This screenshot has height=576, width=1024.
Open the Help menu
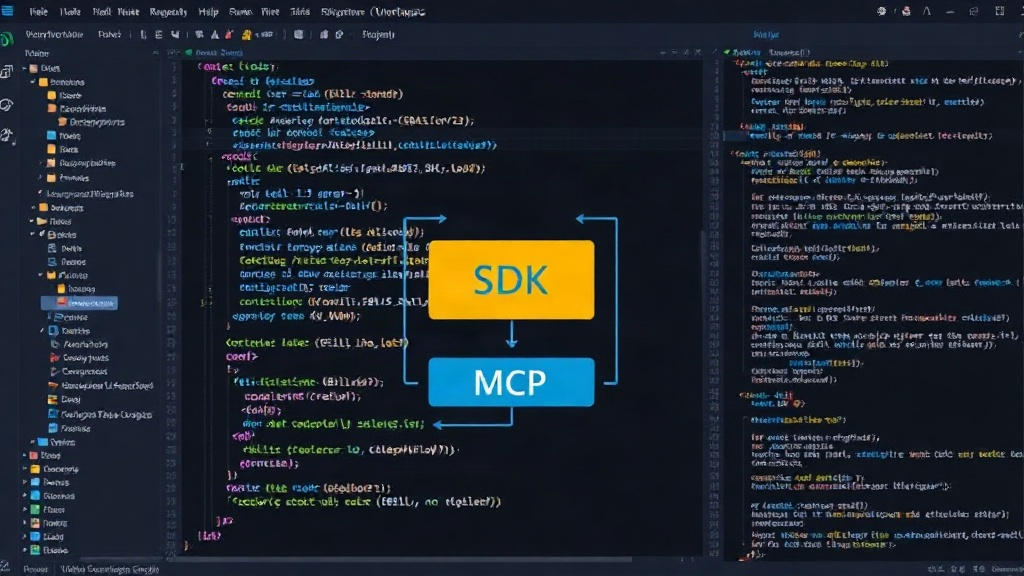(208, 12)
